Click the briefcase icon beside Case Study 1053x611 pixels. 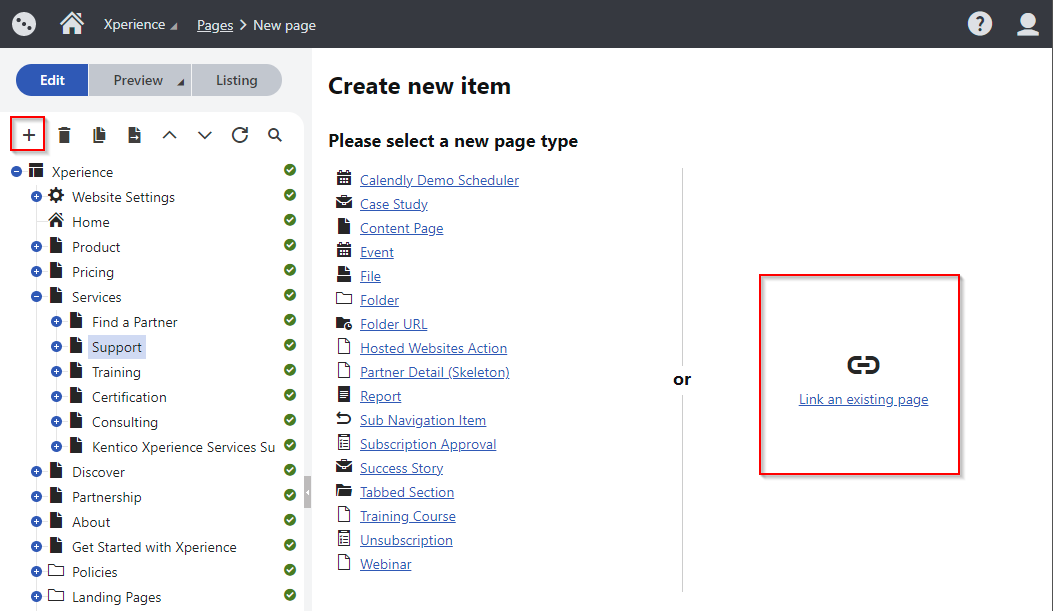(x=344, y=202)
